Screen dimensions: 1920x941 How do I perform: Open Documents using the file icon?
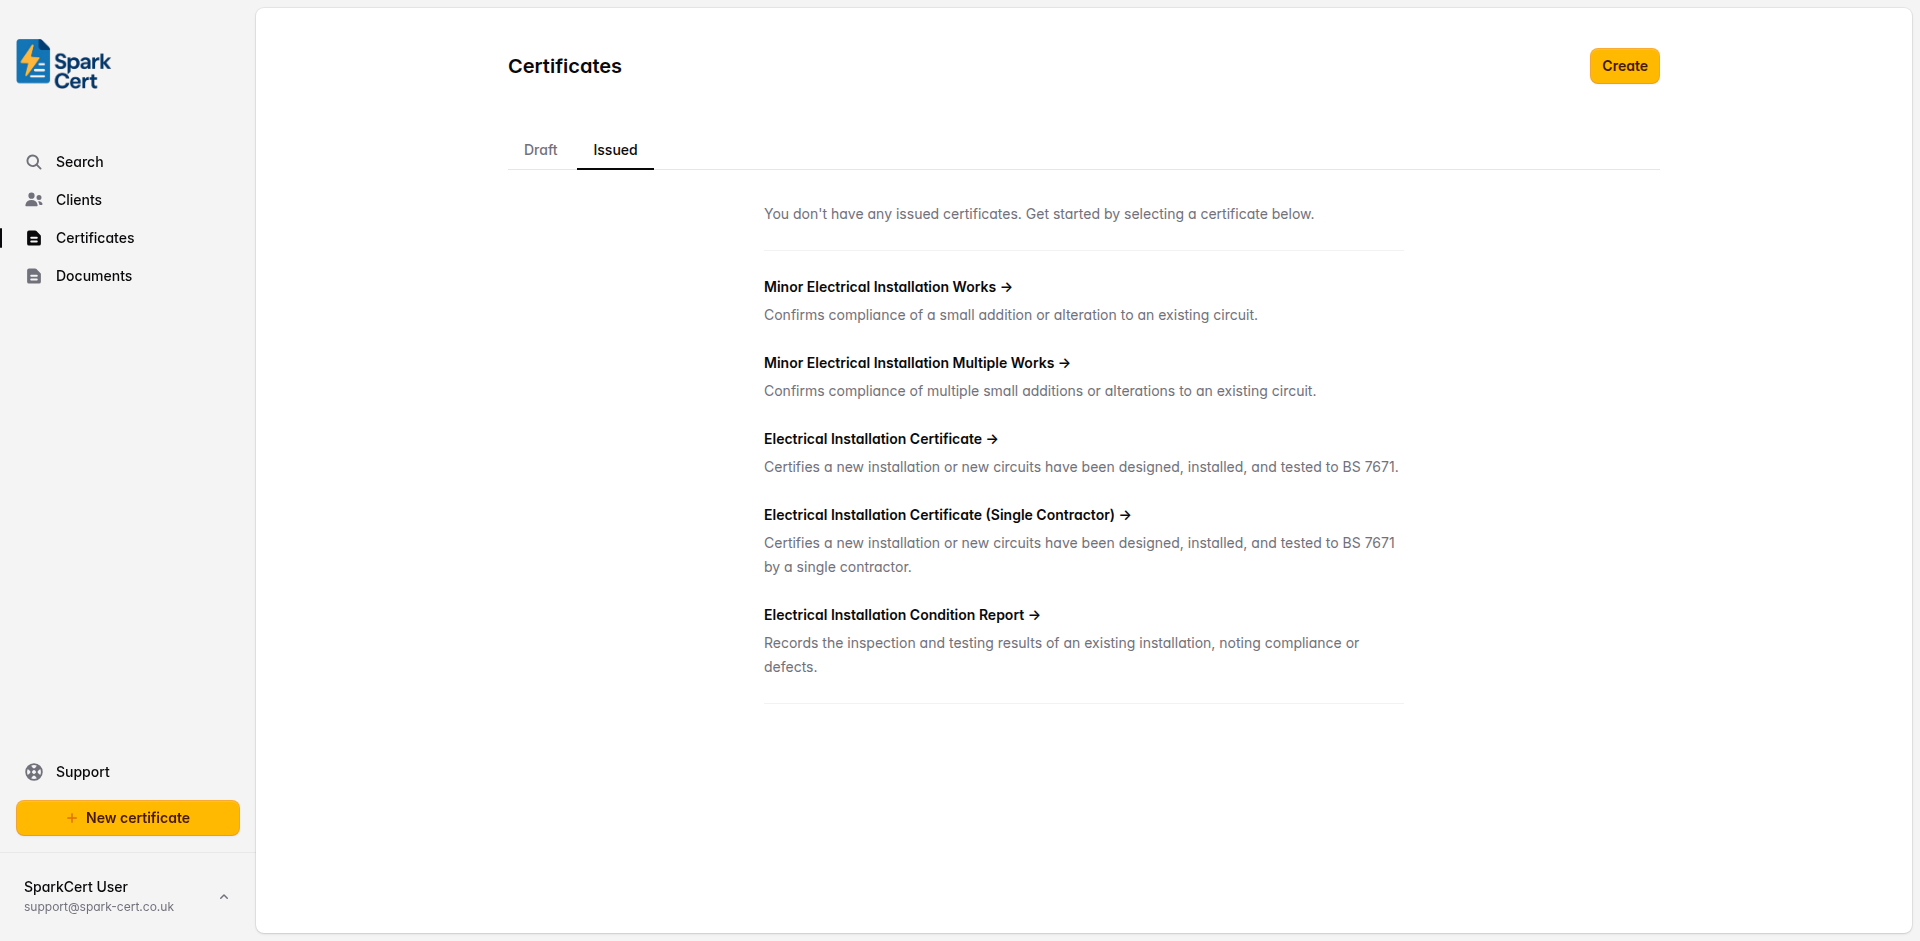(34, 275)
